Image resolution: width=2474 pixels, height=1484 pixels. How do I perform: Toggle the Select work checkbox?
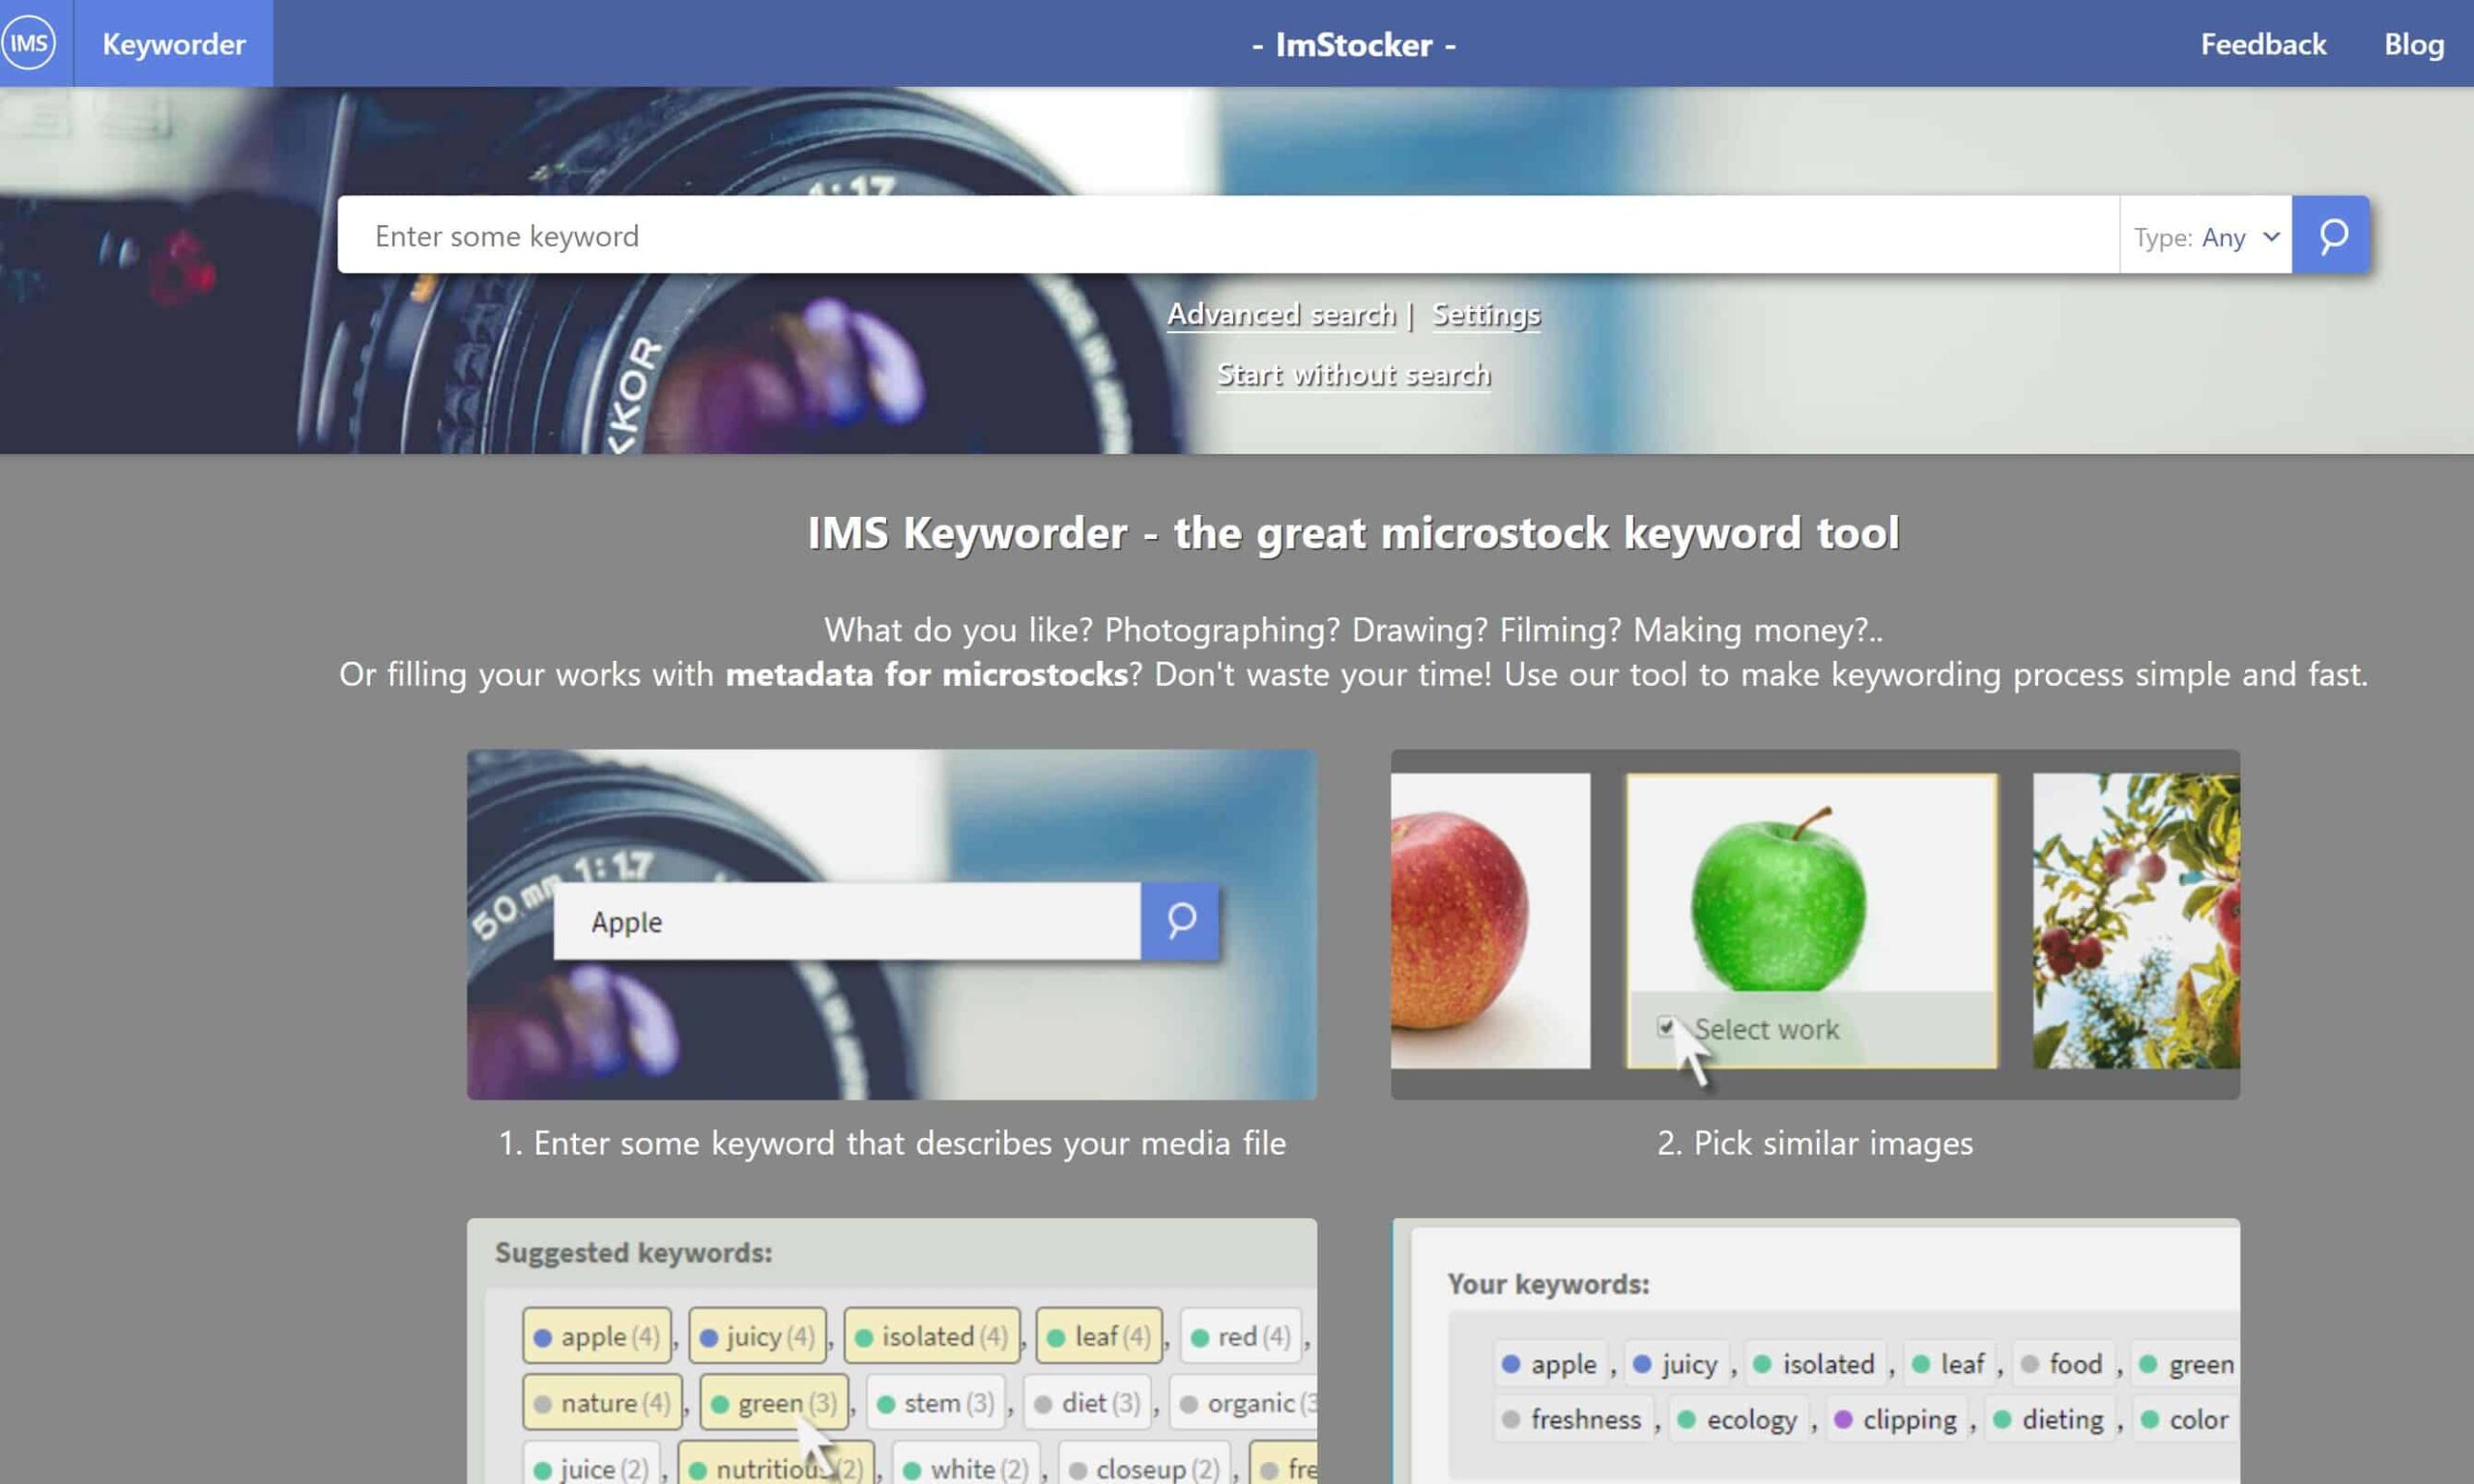tap(1665, 1027)
